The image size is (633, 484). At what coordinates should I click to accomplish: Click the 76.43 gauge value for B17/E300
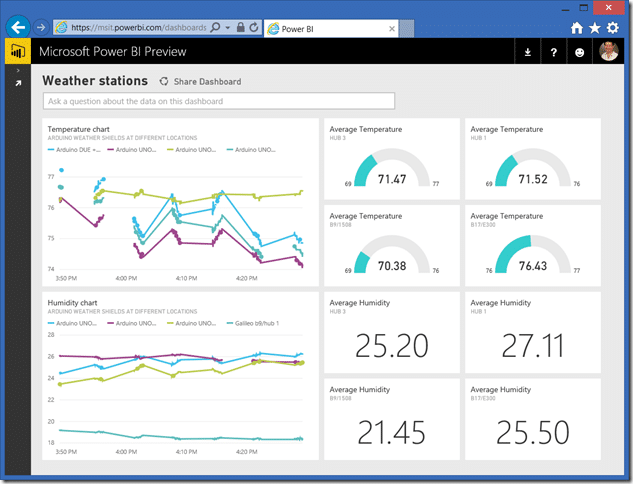pyautogui.click(x=533, y=266)
